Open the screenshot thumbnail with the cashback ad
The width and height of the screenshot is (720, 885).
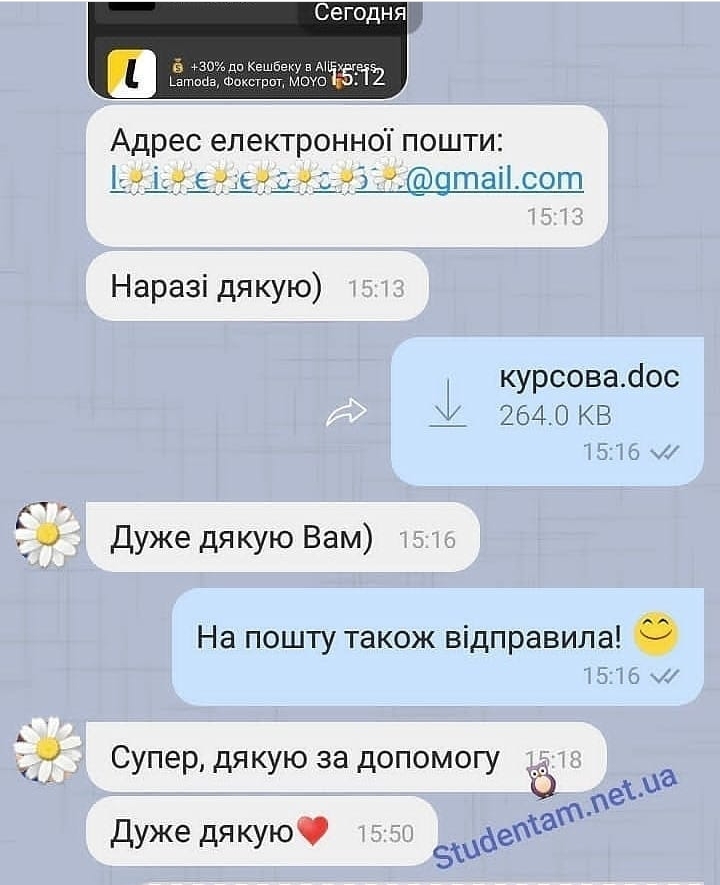(x=247, y=50)
